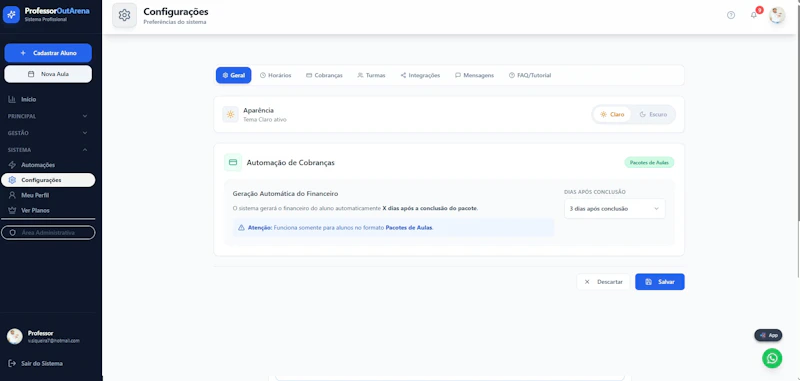Click the ProfessorOutArena logo icon
Screen dimensions: 800x381
[11, 15]
